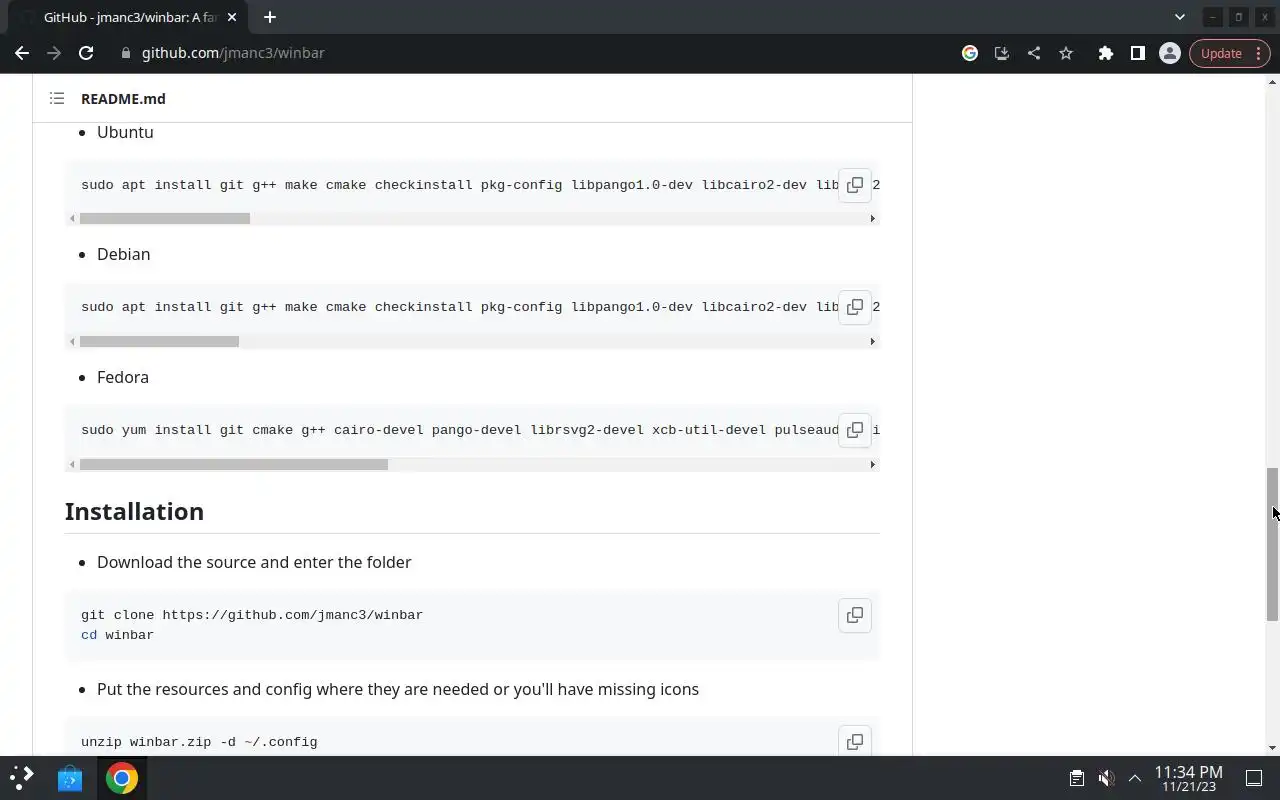The width and height of the screenshot is (1280, 800).
Task: Open the Chrome profile avatar
Action: pyautogui.click(x=1170, y=53)
